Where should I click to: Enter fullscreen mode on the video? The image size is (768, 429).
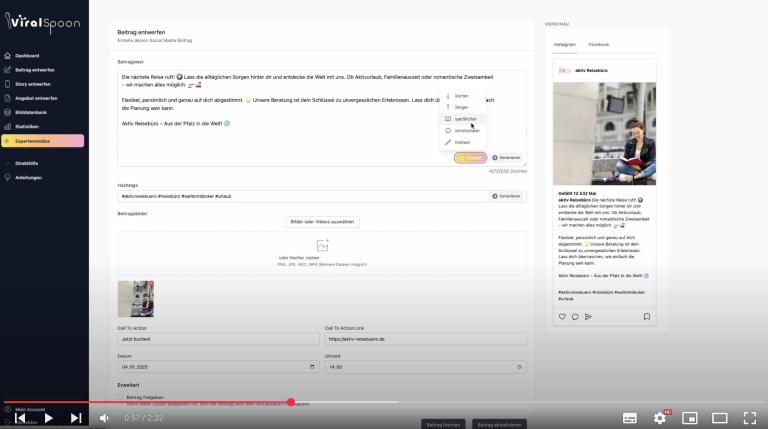click(750, 417)
